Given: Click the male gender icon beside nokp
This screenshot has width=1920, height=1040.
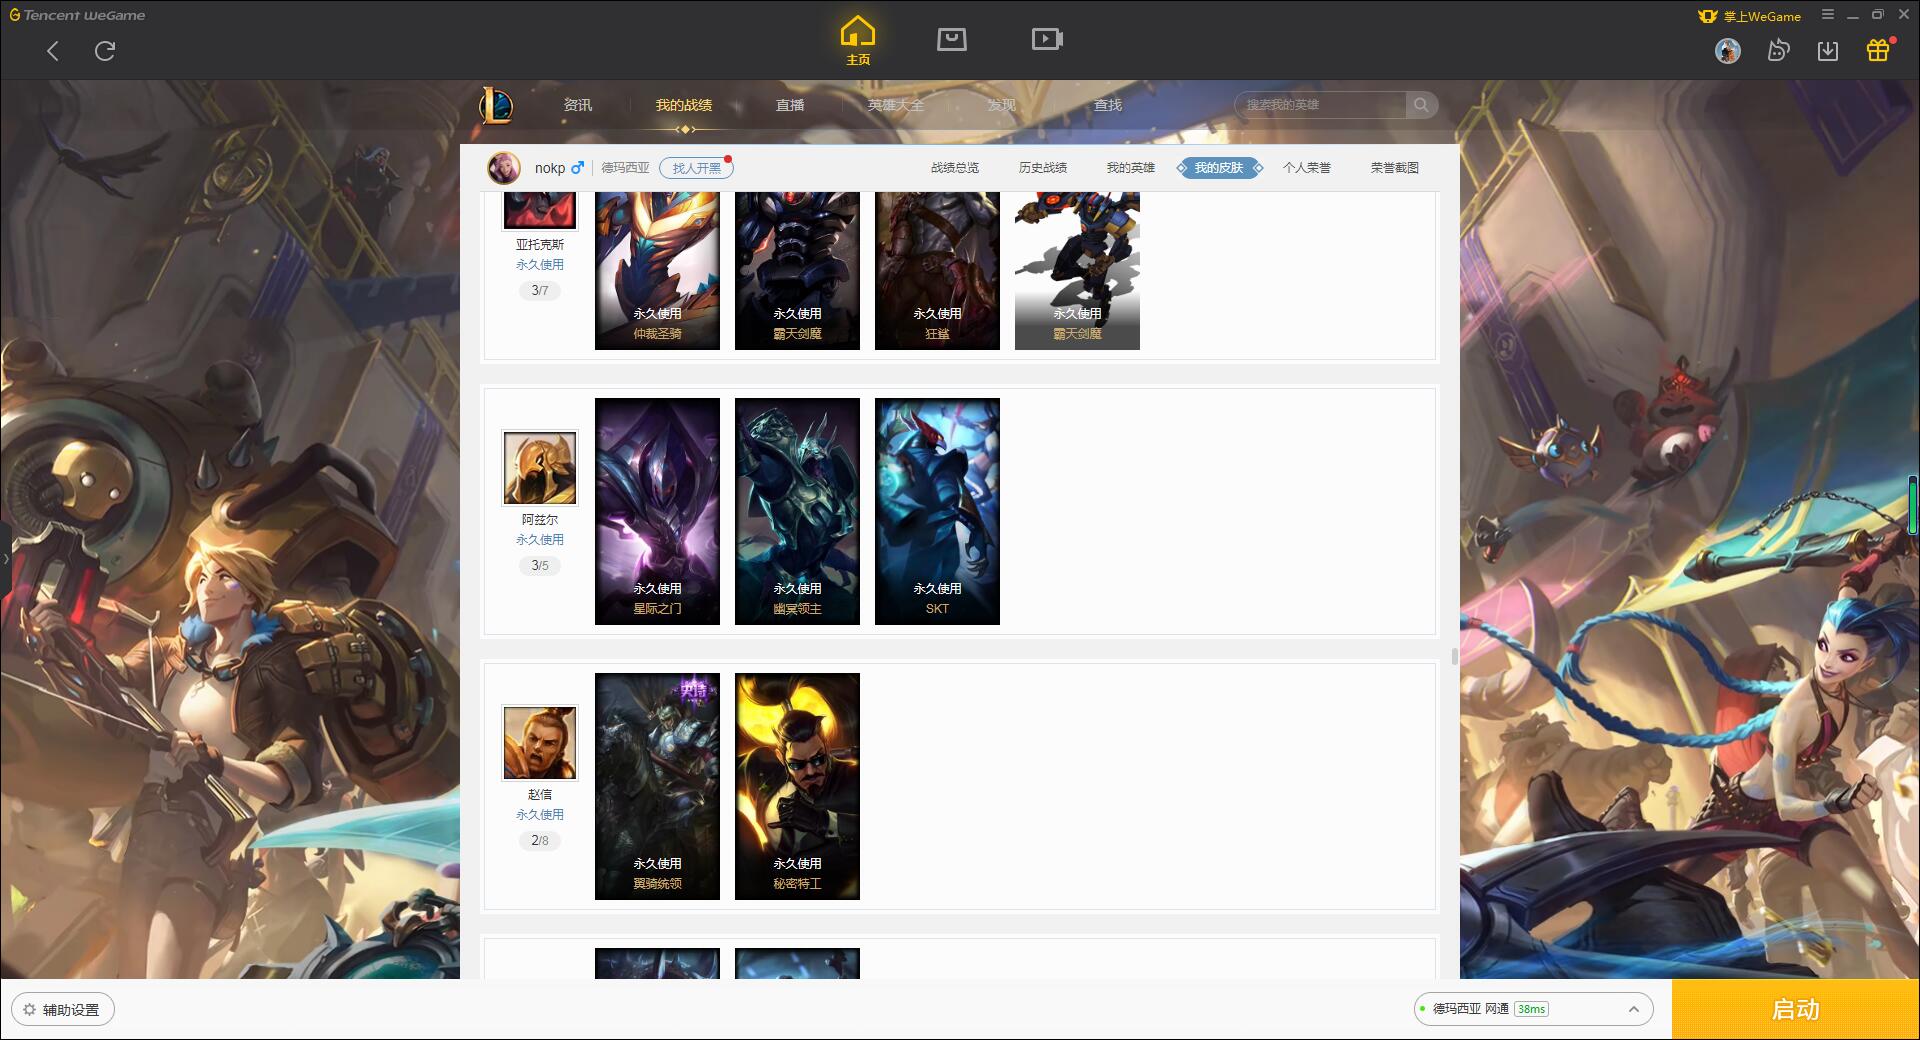Looking at the screenshot, I should [x=577, y=168].
